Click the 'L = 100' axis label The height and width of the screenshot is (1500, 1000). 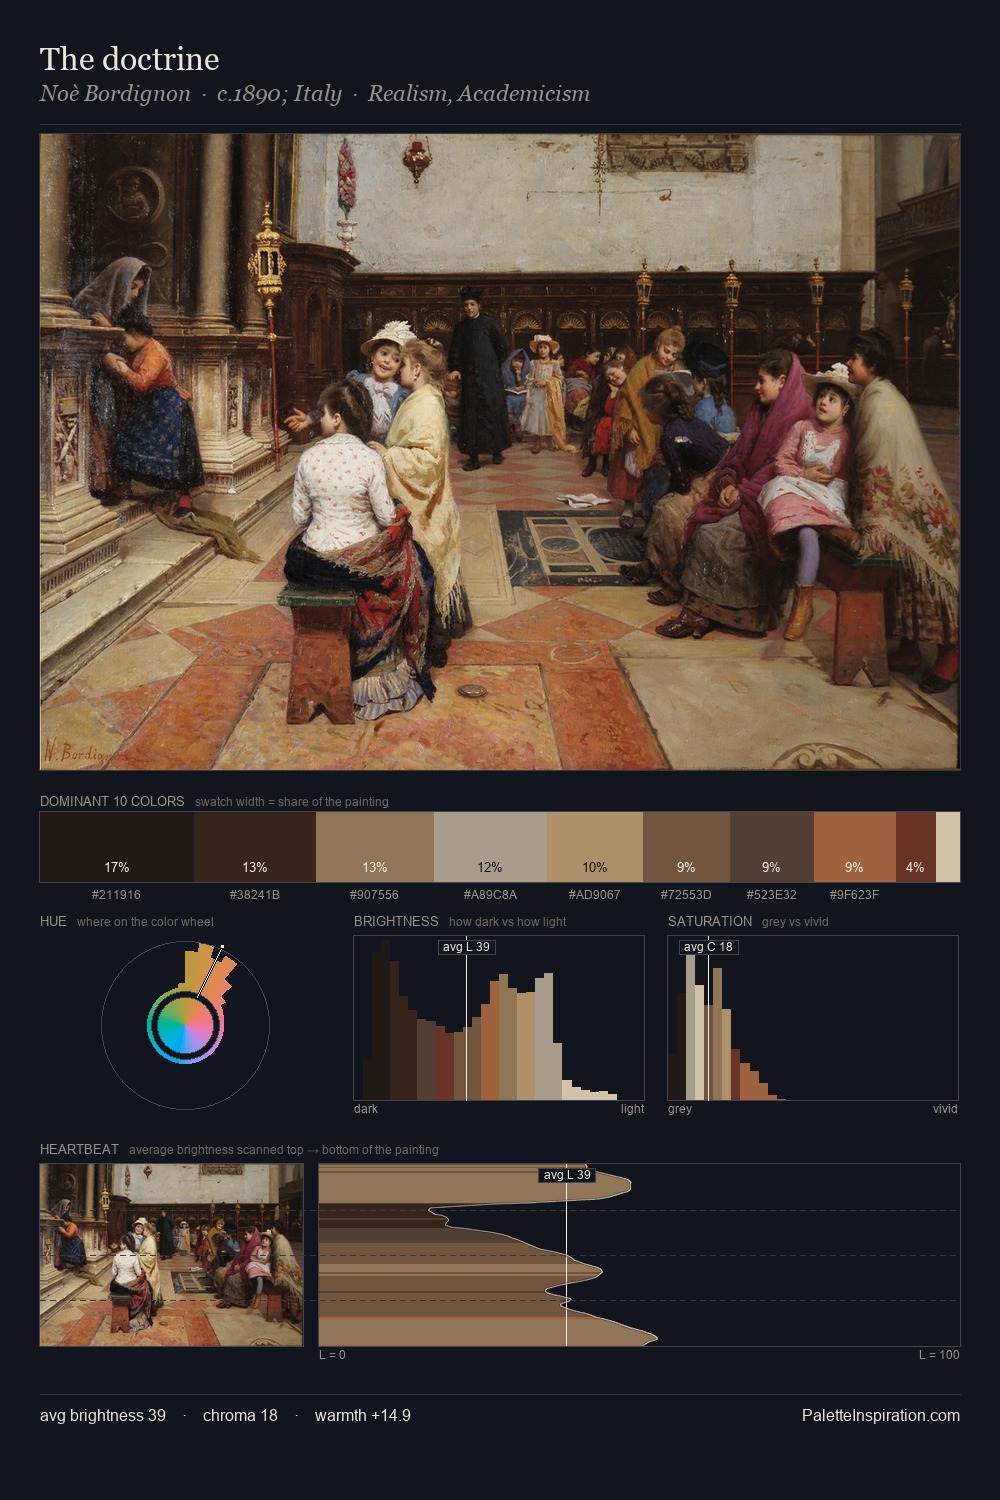(x=939, y=1355)
